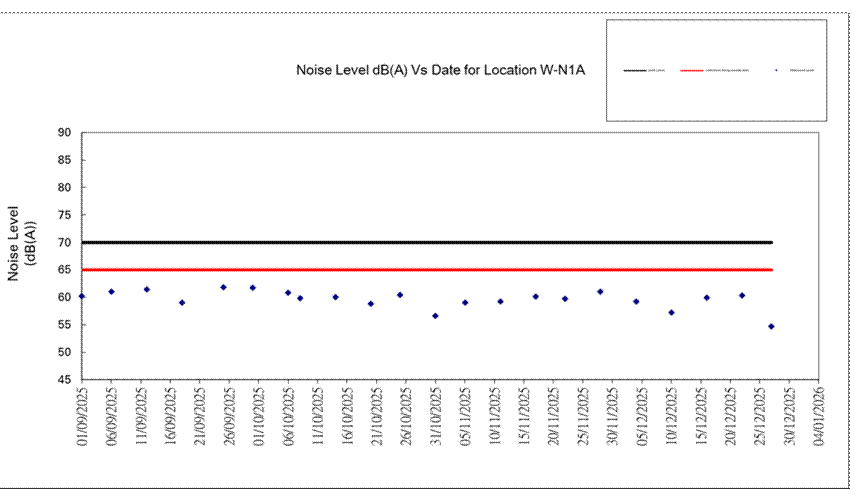This screenshot has width=862, height=504.
Task: Select the legend box in the top right
Action: 716,71
